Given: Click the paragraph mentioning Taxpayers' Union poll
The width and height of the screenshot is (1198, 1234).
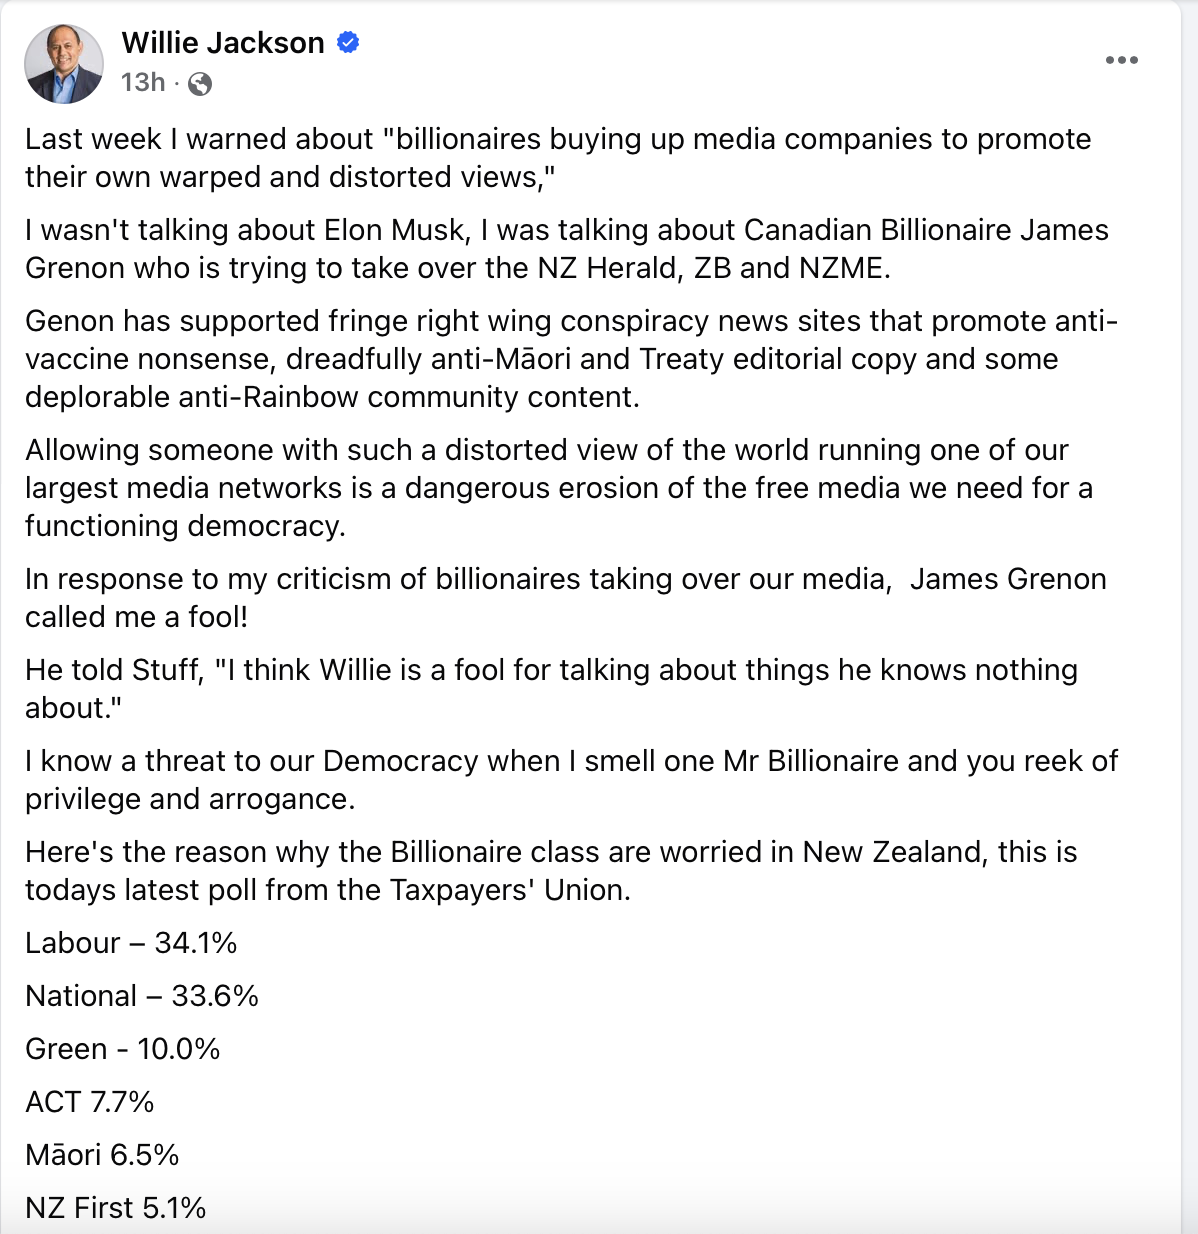Looking at the screenshot, I should point(551,871).
